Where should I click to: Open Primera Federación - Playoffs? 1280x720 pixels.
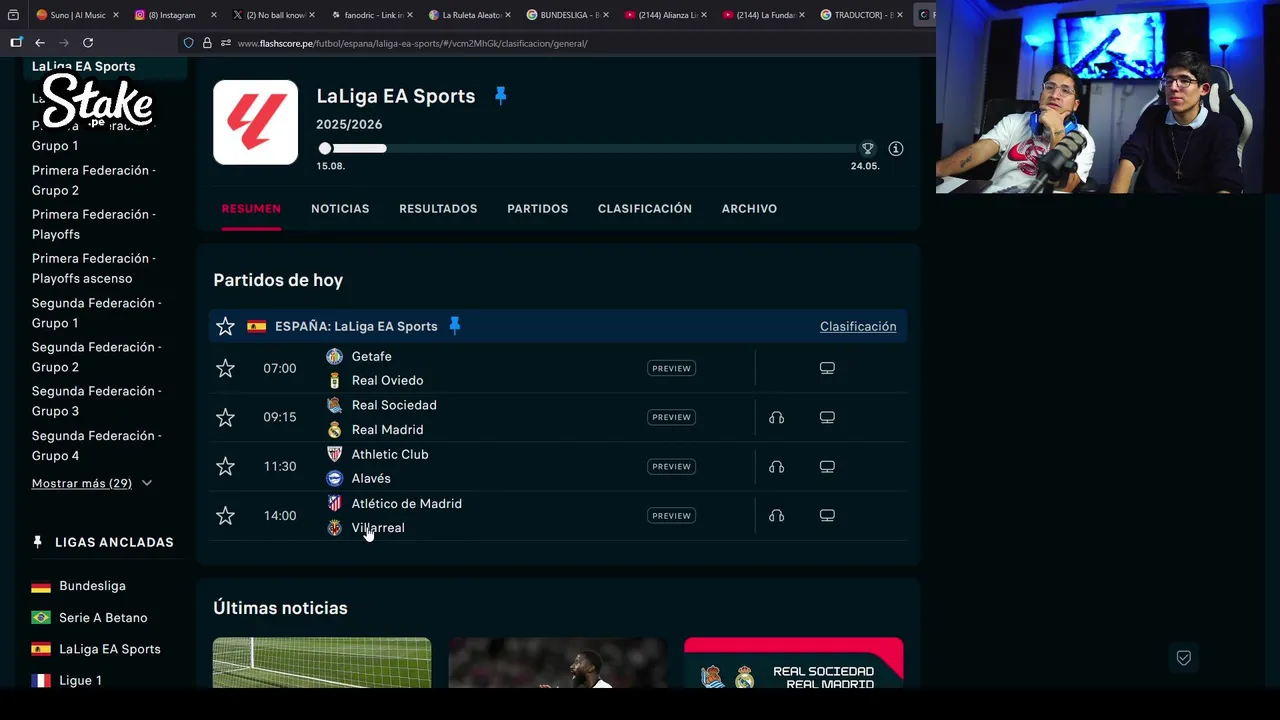[x=94, y=224]
